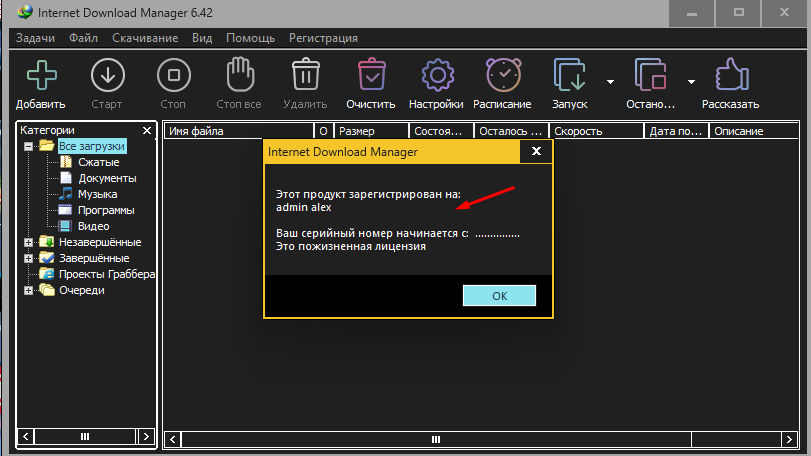Click the Очистить completed-downloads icon

pos(371,74)
